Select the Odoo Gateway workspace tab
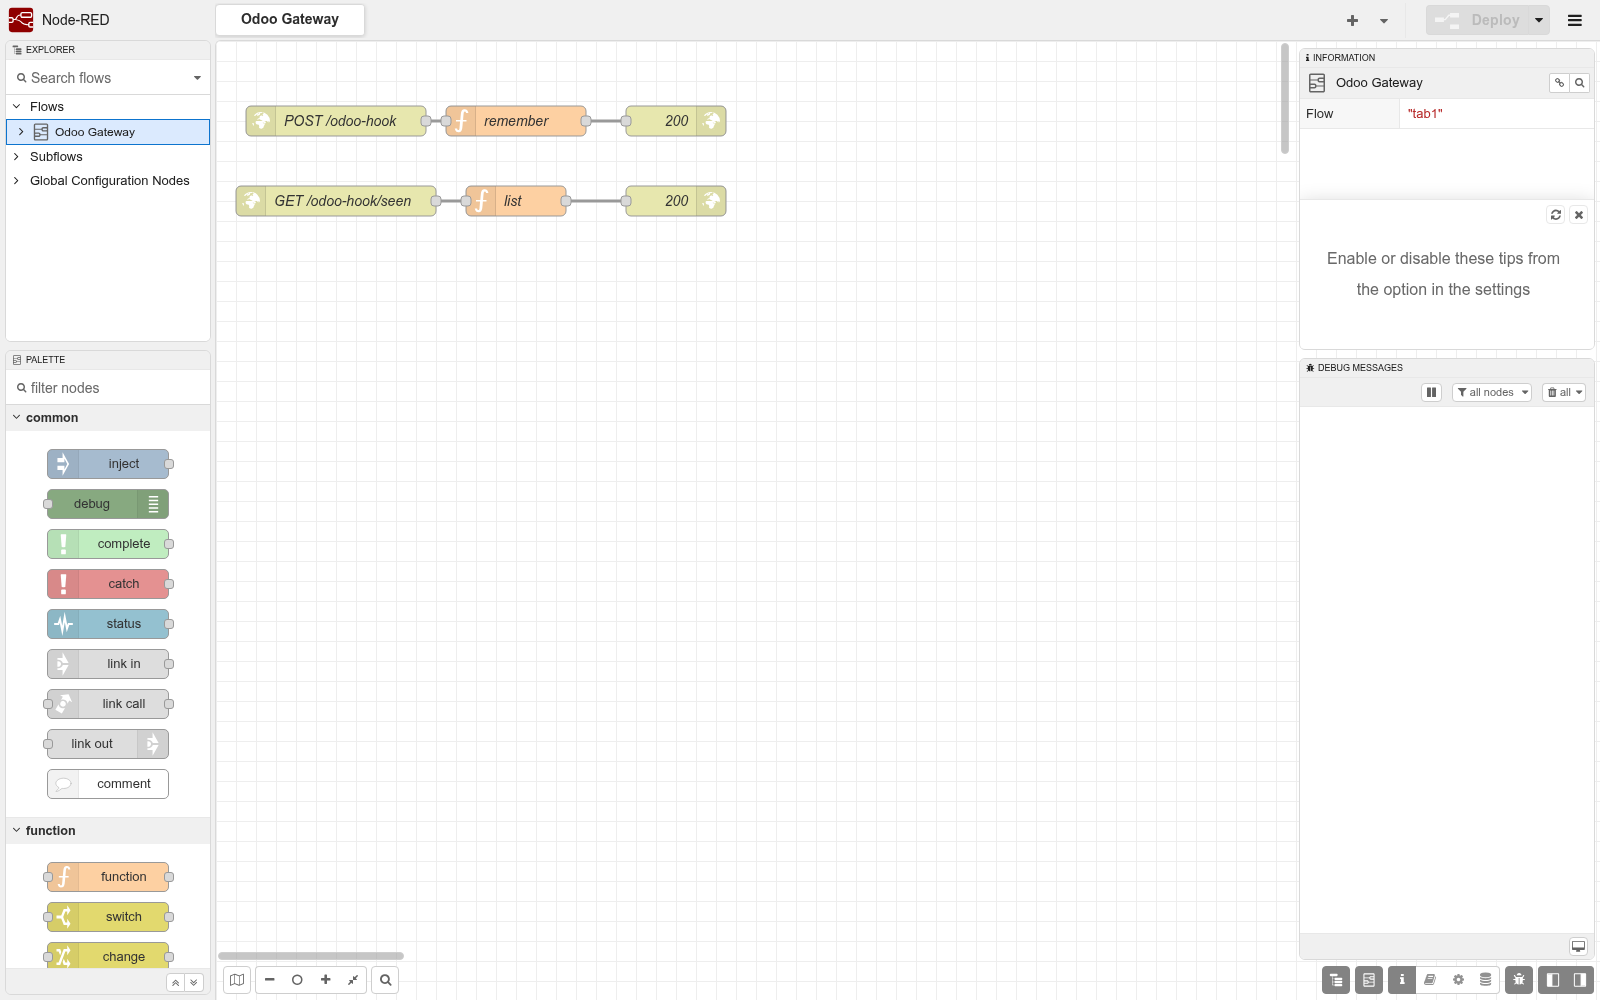This screenshot has height=1000, width=1600. click(290, 20)
